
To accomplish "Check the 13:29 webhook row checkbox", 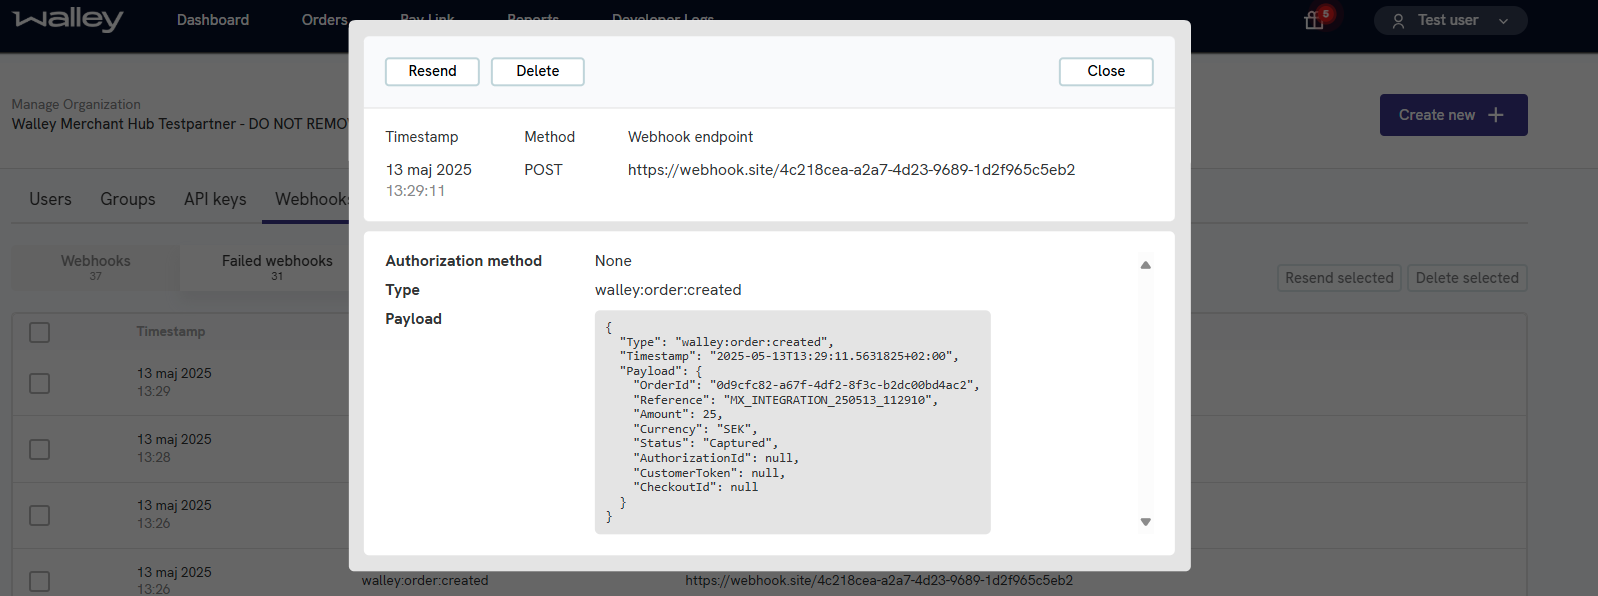I will tap(40, 383).
